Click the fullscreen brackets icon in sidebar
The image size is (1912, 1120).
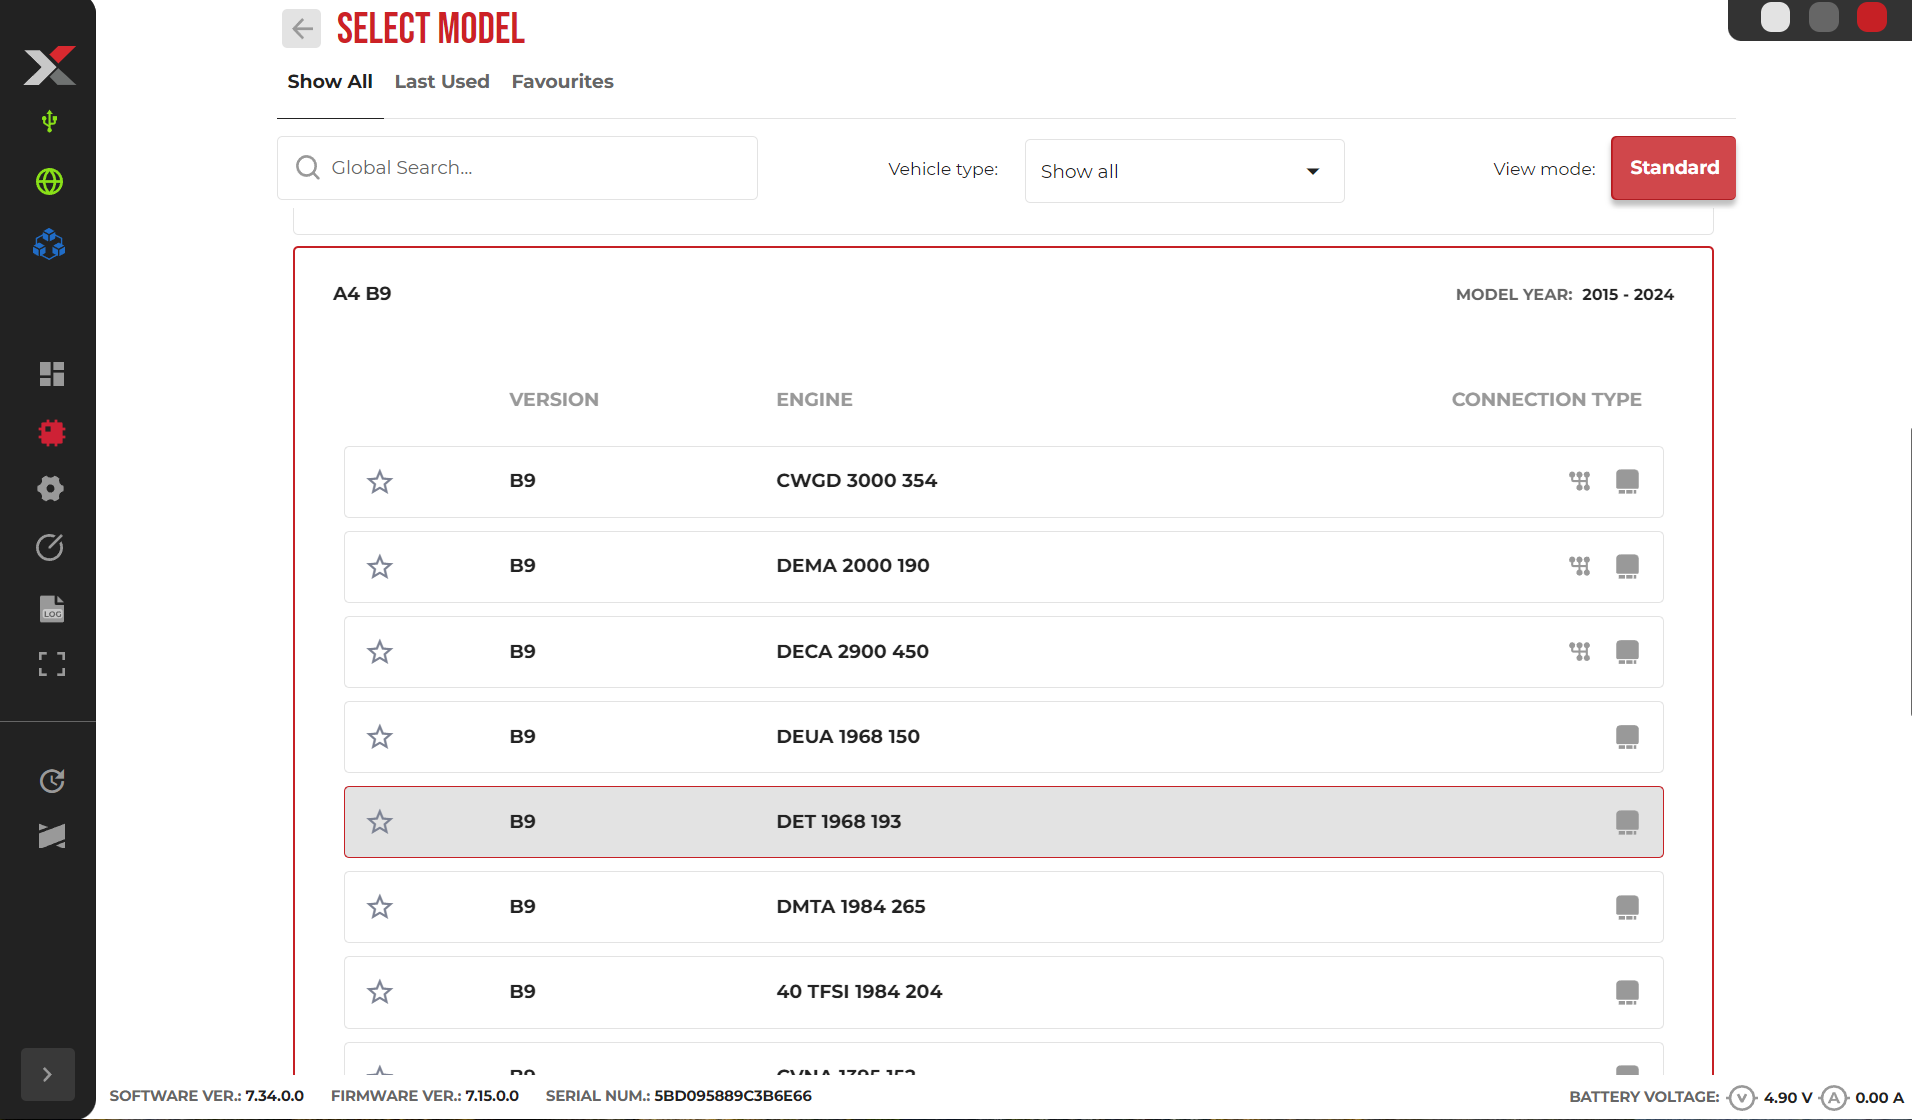(51, 664)
